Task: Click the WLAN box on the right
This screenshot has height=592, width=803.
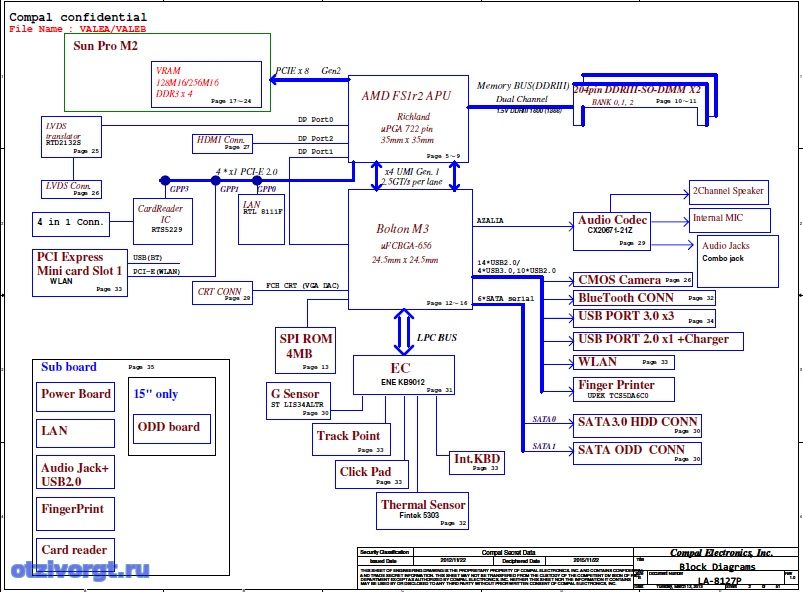Action: click(x=623, y=362)
